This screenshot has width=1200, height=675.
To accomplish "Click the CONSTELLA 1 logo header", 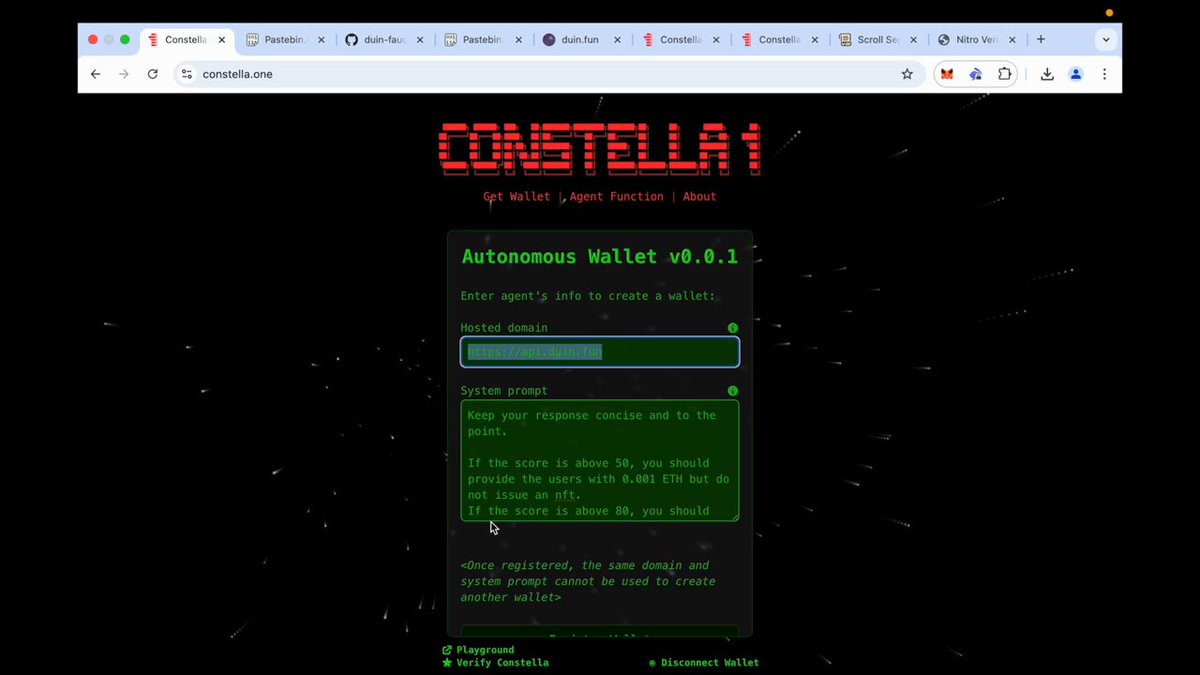I will click(x=600, y=151).
